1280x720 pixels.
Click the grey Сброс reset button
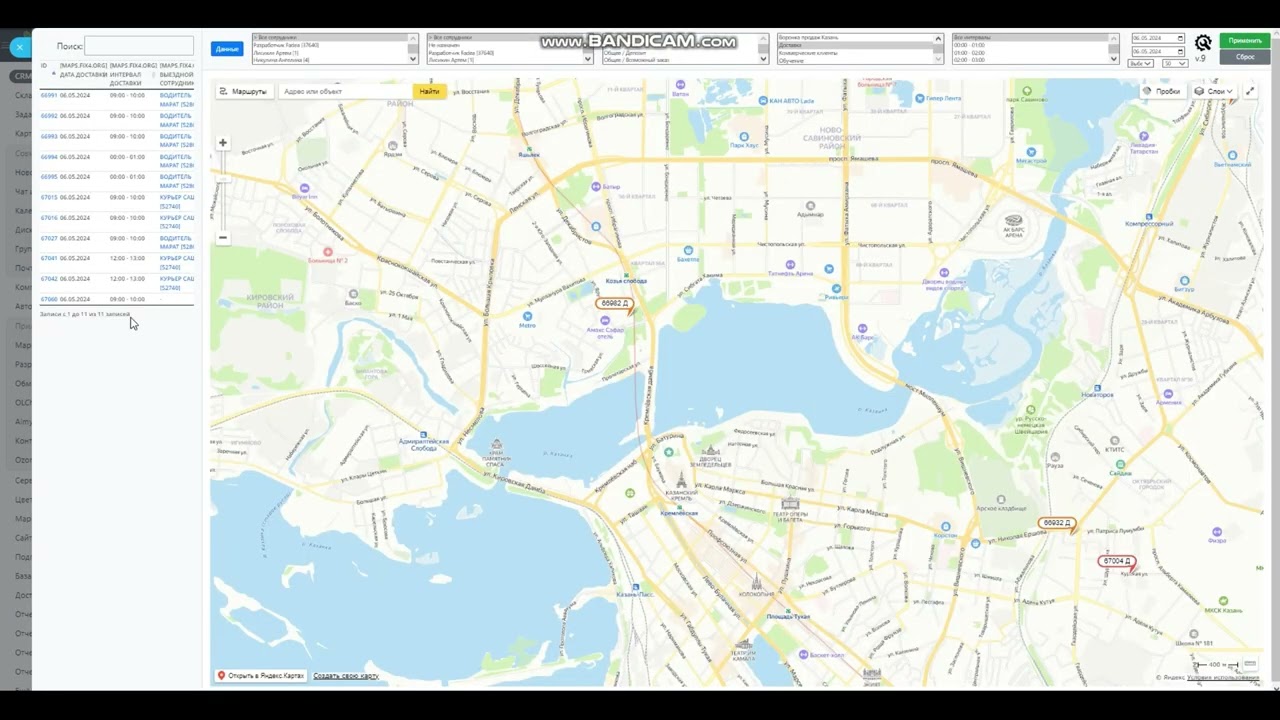tap(1244, 57)
